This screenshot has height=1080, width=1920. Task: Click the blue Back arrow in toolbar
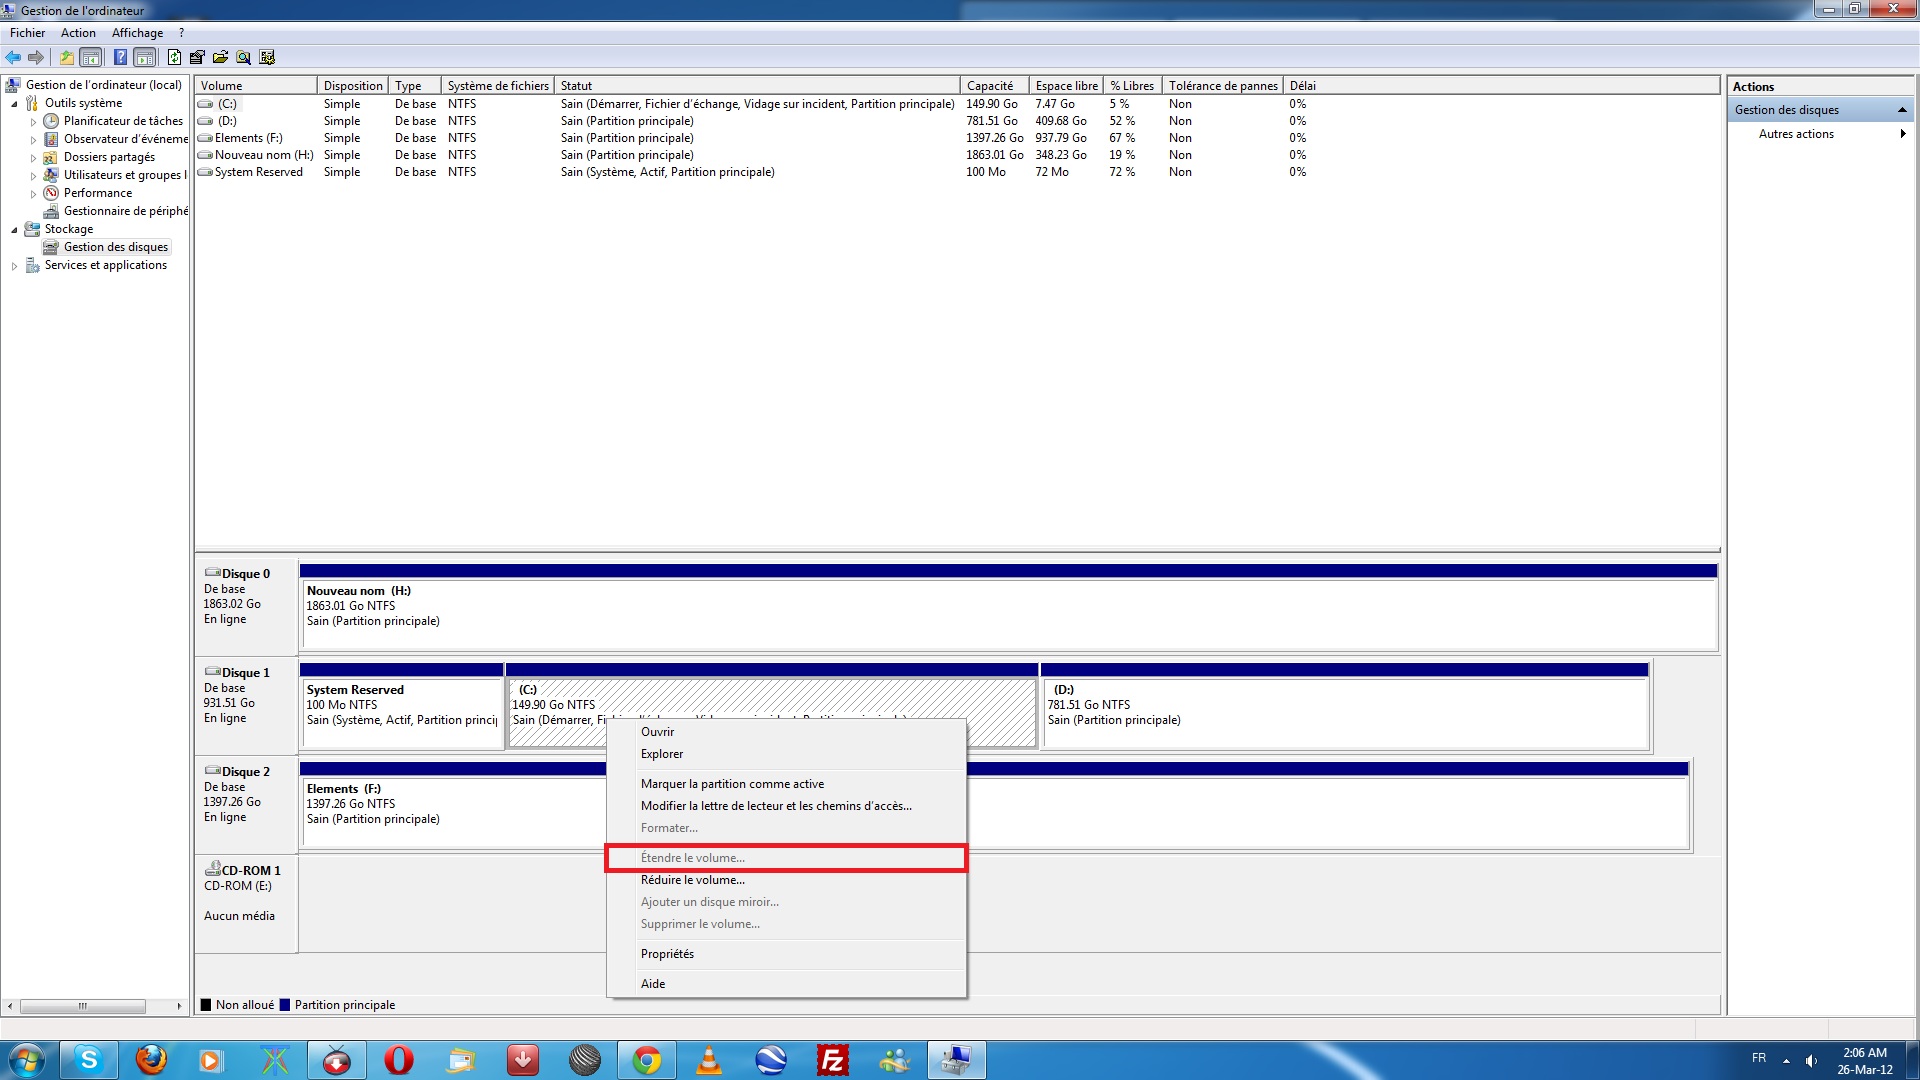tap(13, 57)
